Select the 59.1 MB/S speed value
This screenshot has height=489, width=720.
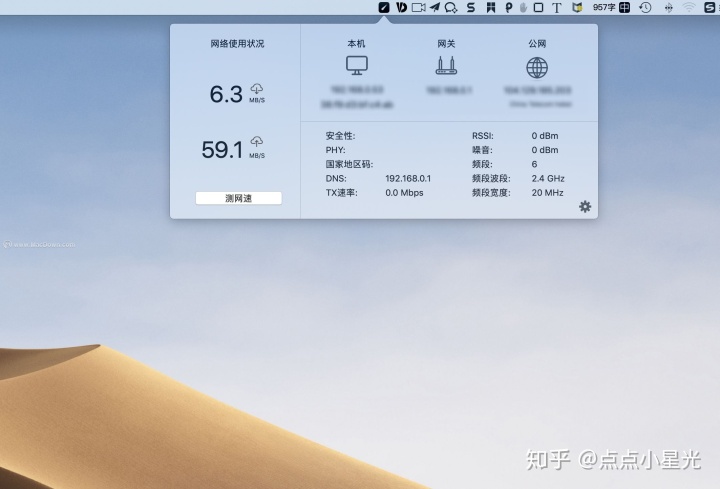pos(222,150)
